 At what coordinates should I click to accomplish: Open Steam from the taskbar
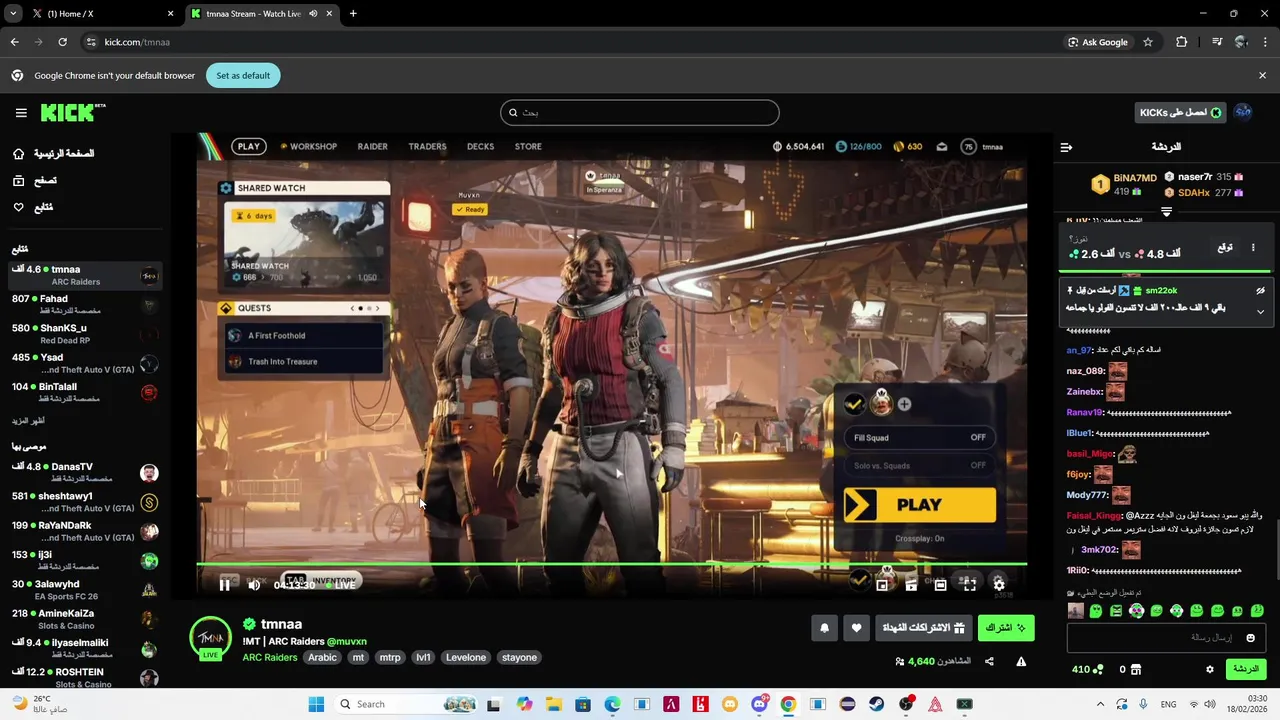[x=876, y=704]
